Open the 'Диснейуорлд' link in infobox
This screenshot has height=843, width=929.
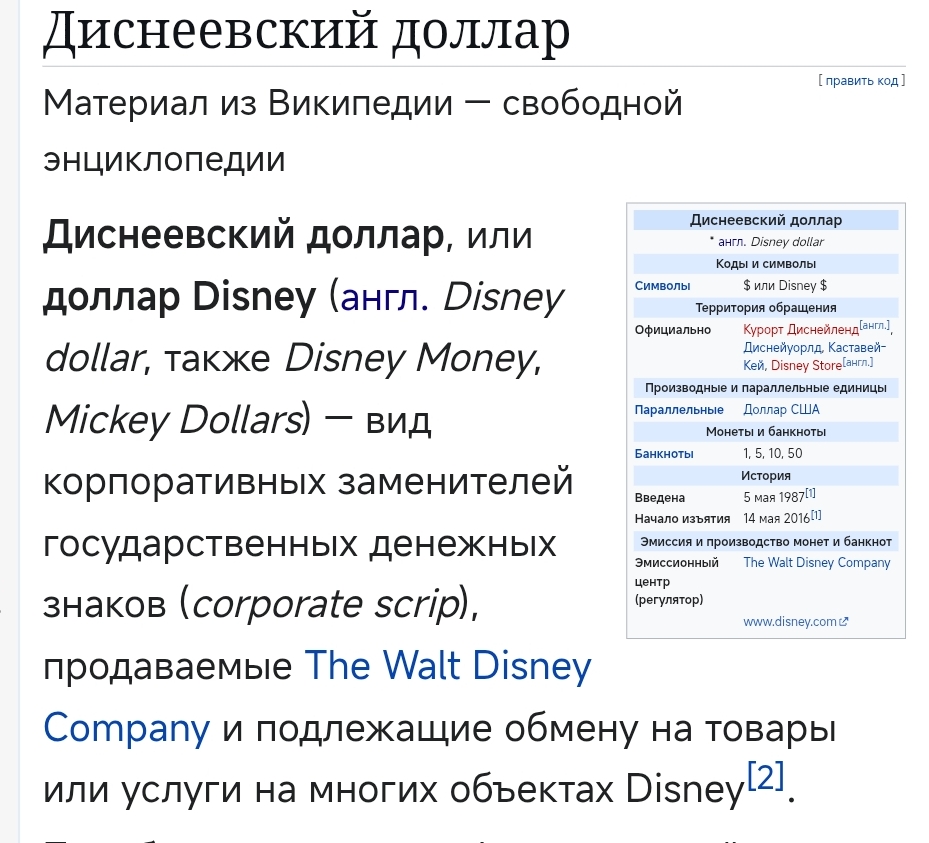[x=783, y=347]
